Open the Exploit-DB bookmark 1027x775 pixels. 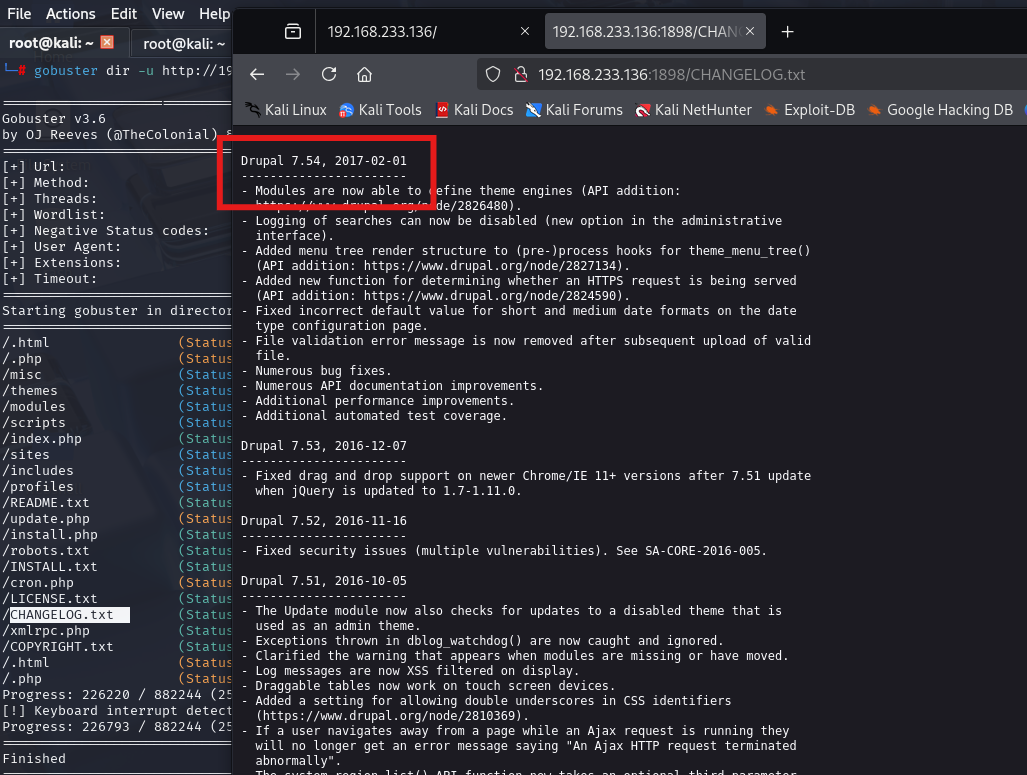click(810, 110)
